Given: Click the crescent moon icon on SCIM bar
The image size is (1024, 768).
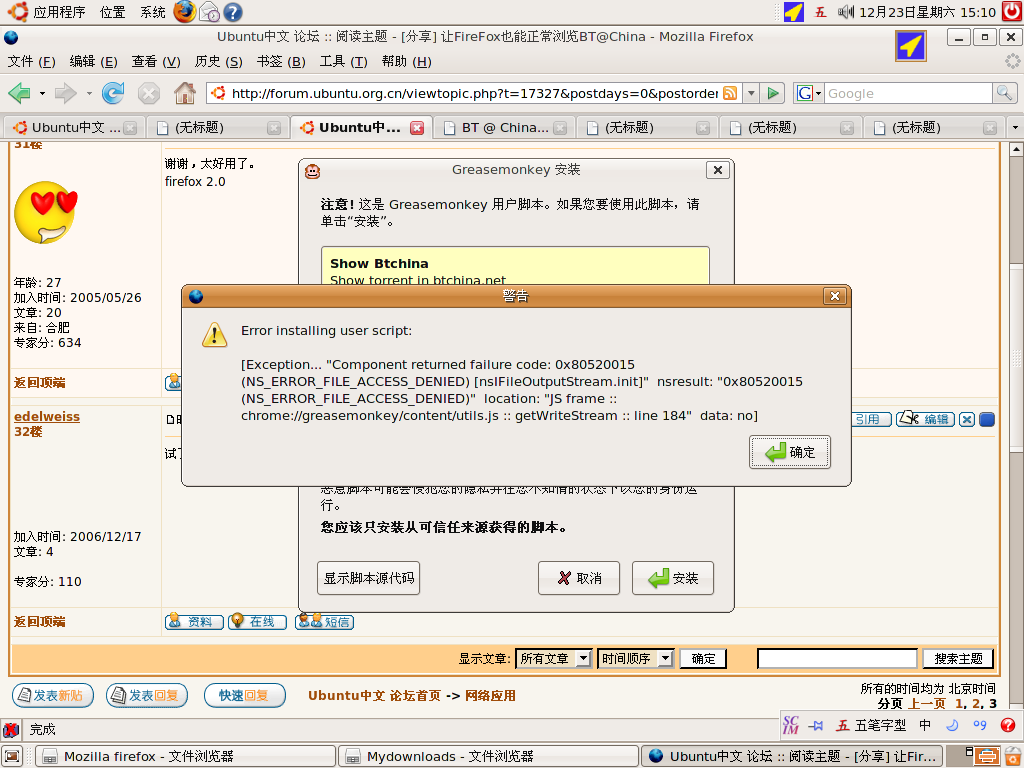Looking at the screenshot, I should pyautogui.click(x=952, y=725).
